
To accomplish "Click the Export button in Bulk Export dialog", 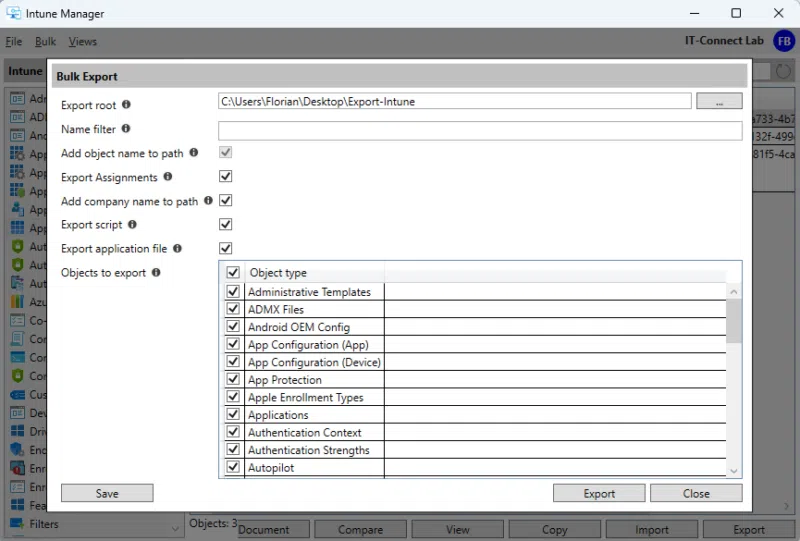I will 599,494.
